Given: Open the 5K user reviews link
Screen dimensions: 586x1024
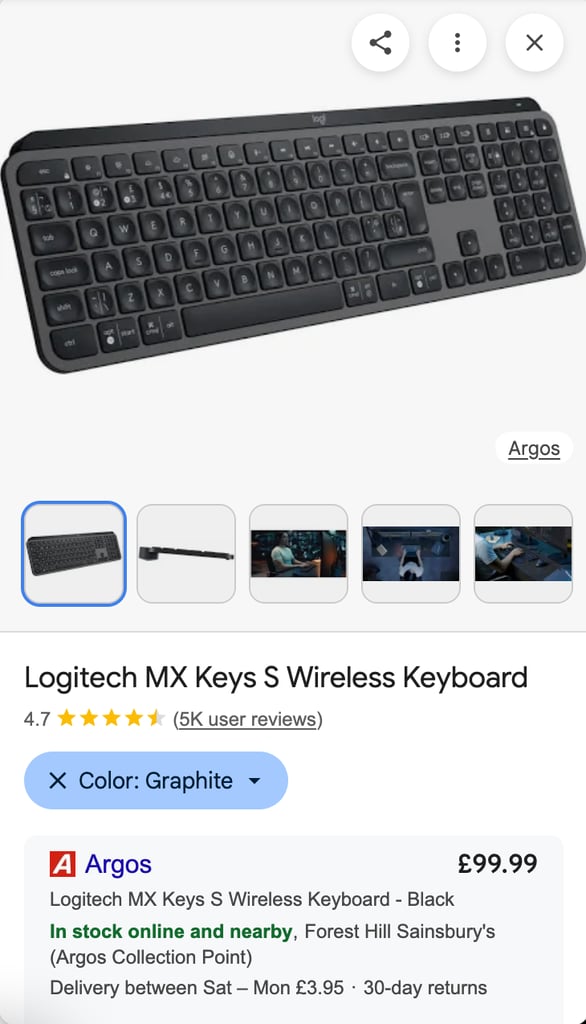Looking at the screenshot, I should coord(248,719).
